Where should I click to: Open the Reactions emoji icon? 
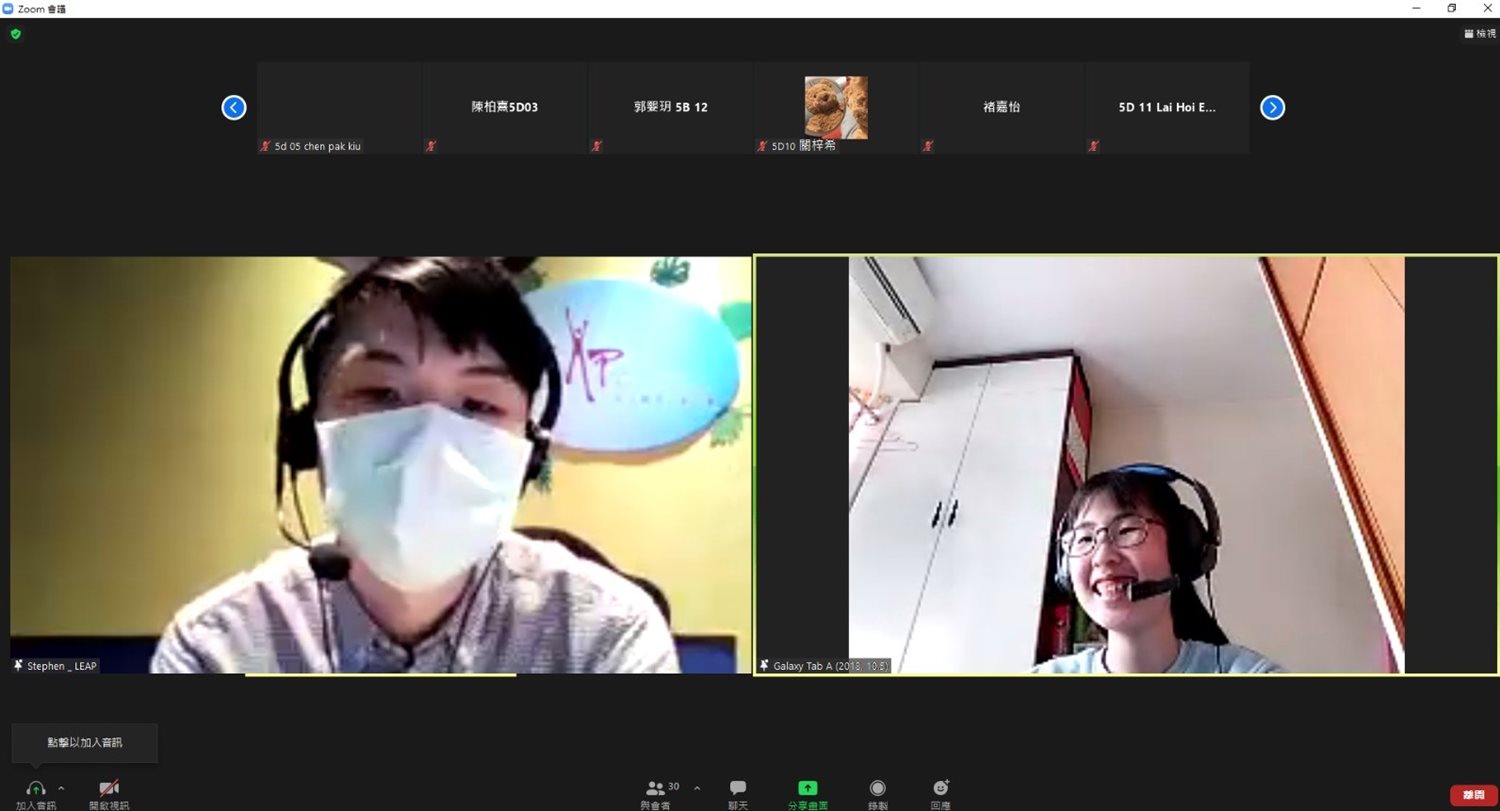[940, 789]
